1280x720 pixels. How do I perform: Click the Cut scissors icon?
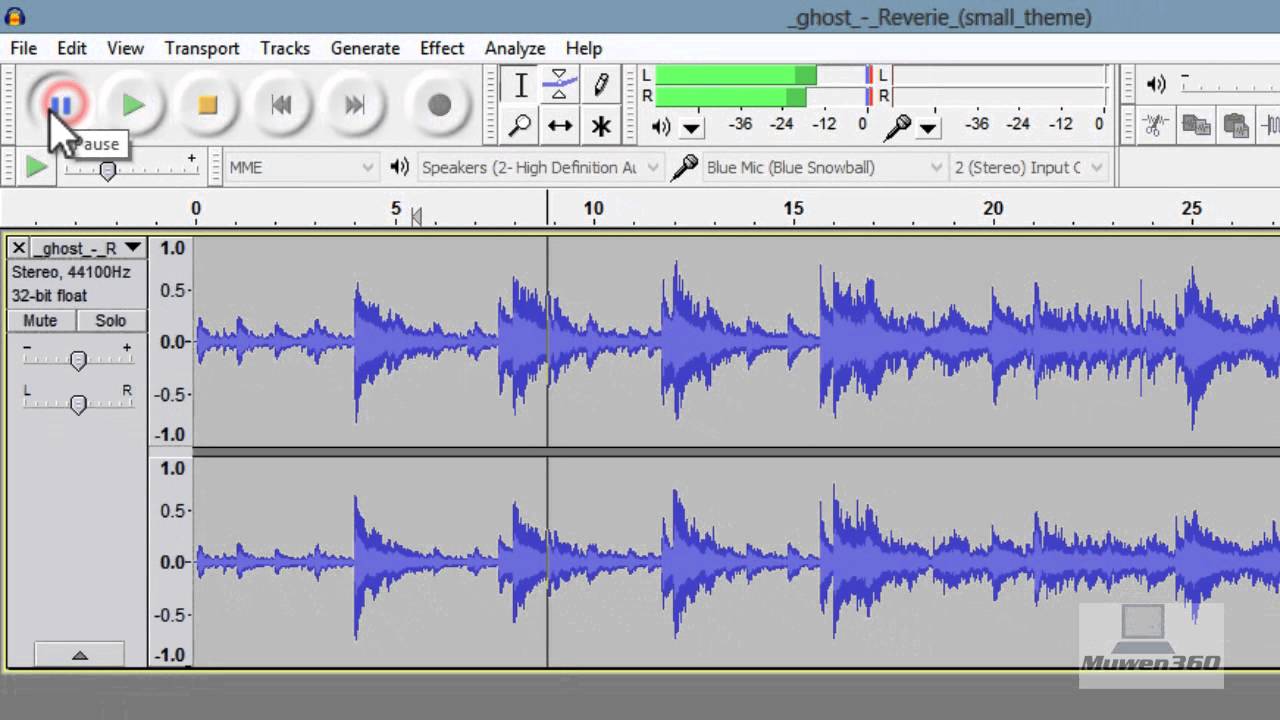pyautogui.click(x=1156, y=126)
